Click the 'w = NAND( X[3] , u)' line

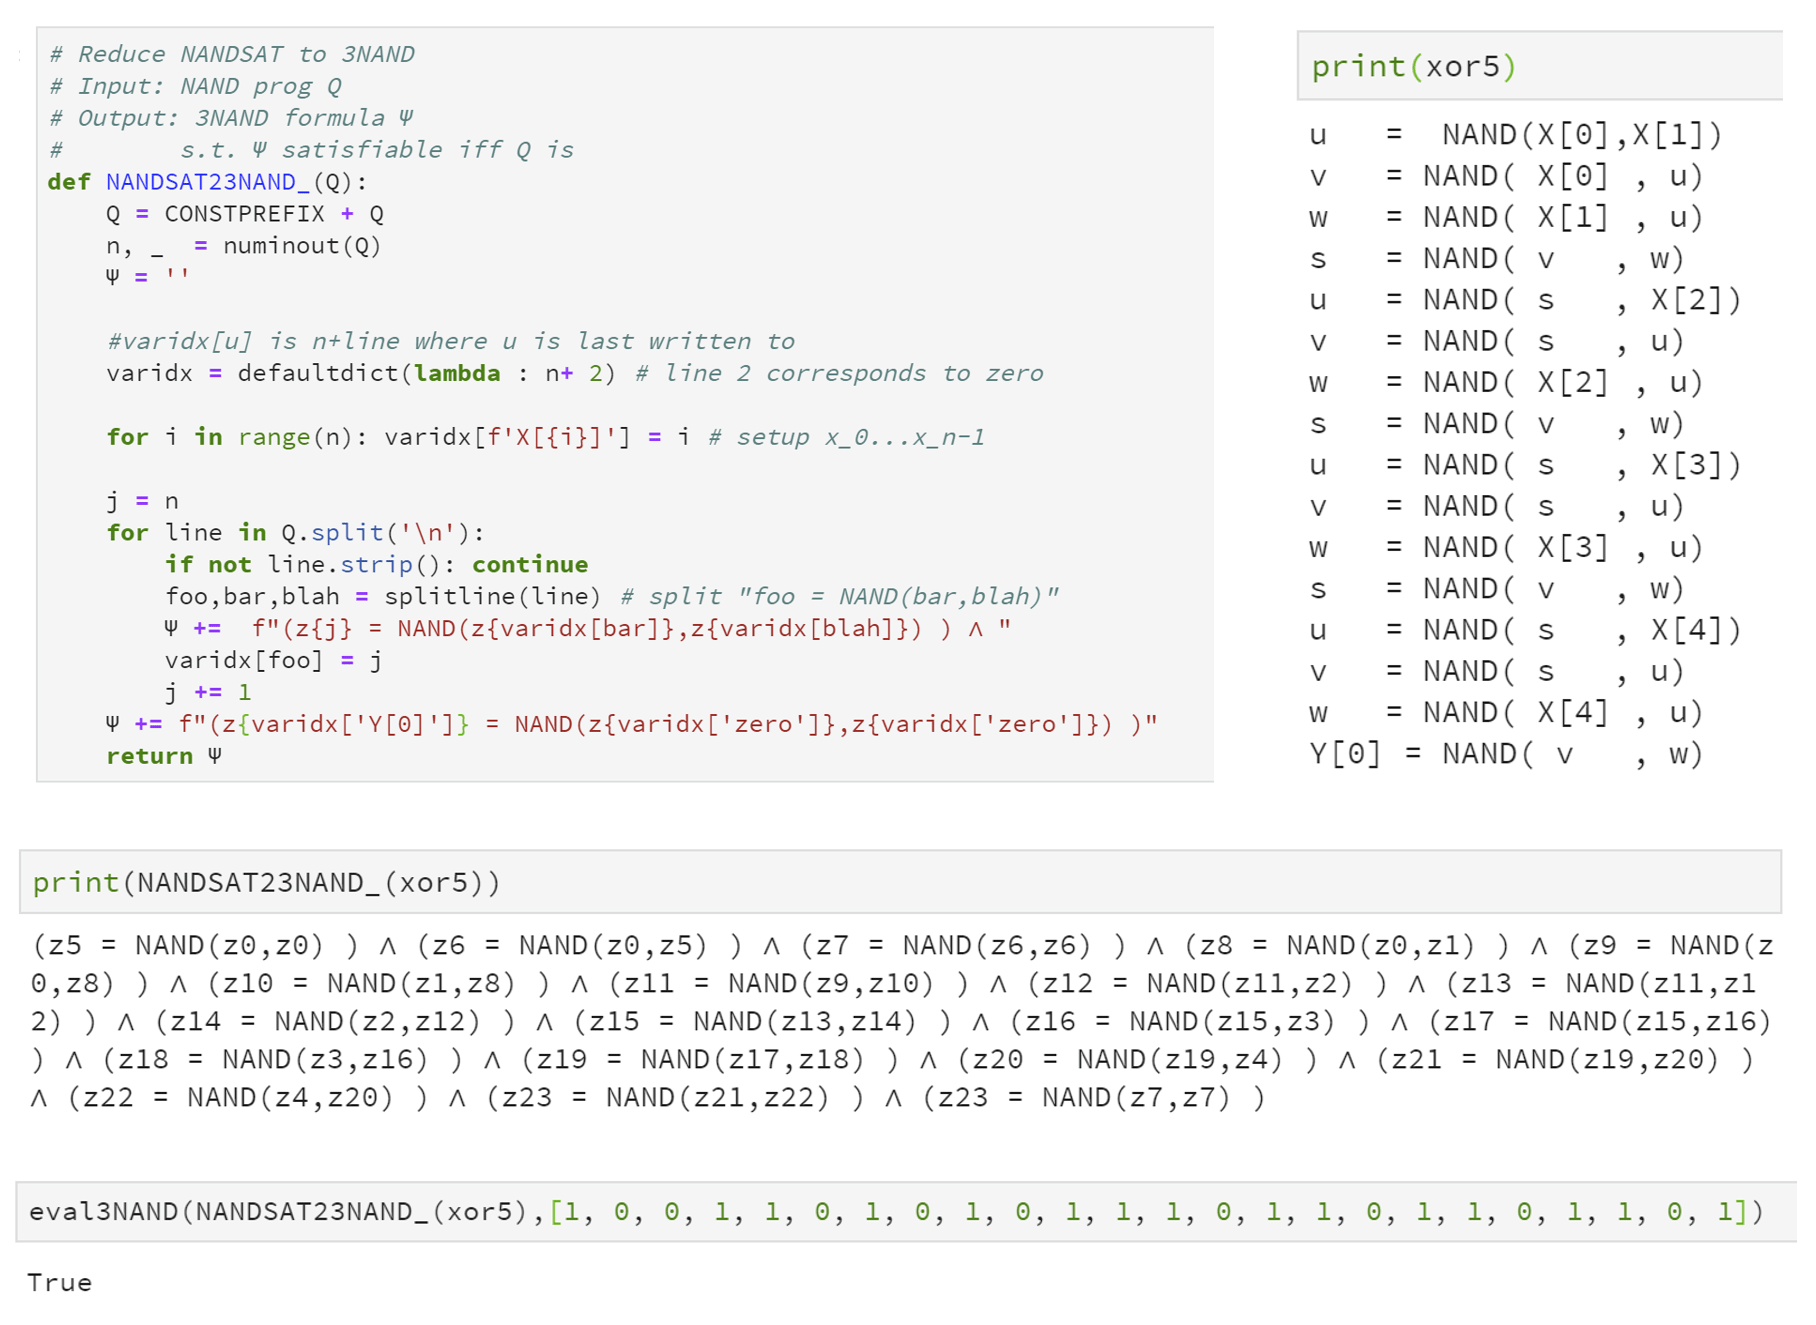(x=1506, y=547)
